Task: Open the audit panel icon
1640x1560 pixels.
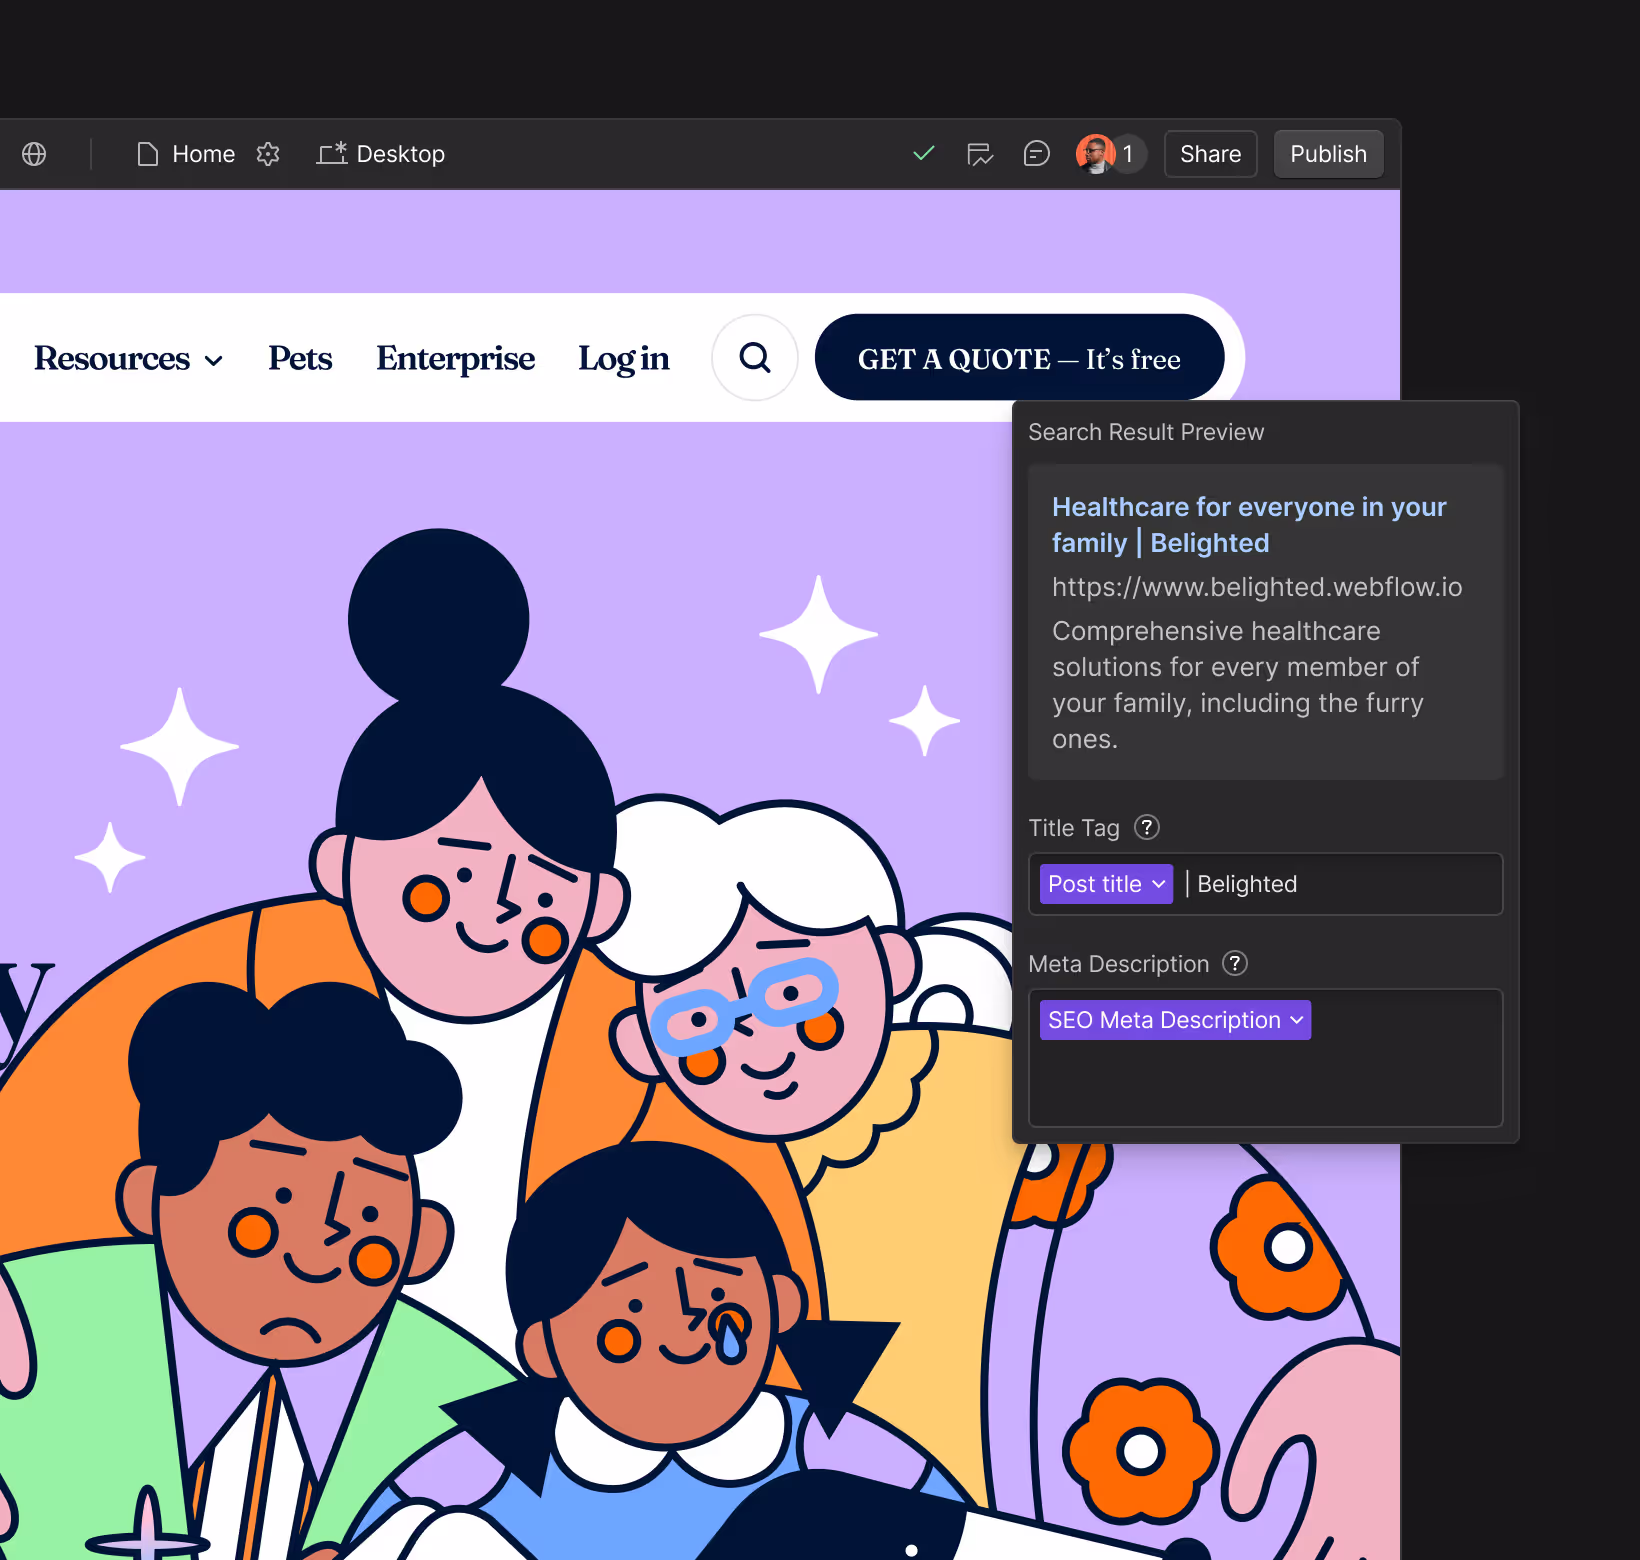Action: (980, 154)
